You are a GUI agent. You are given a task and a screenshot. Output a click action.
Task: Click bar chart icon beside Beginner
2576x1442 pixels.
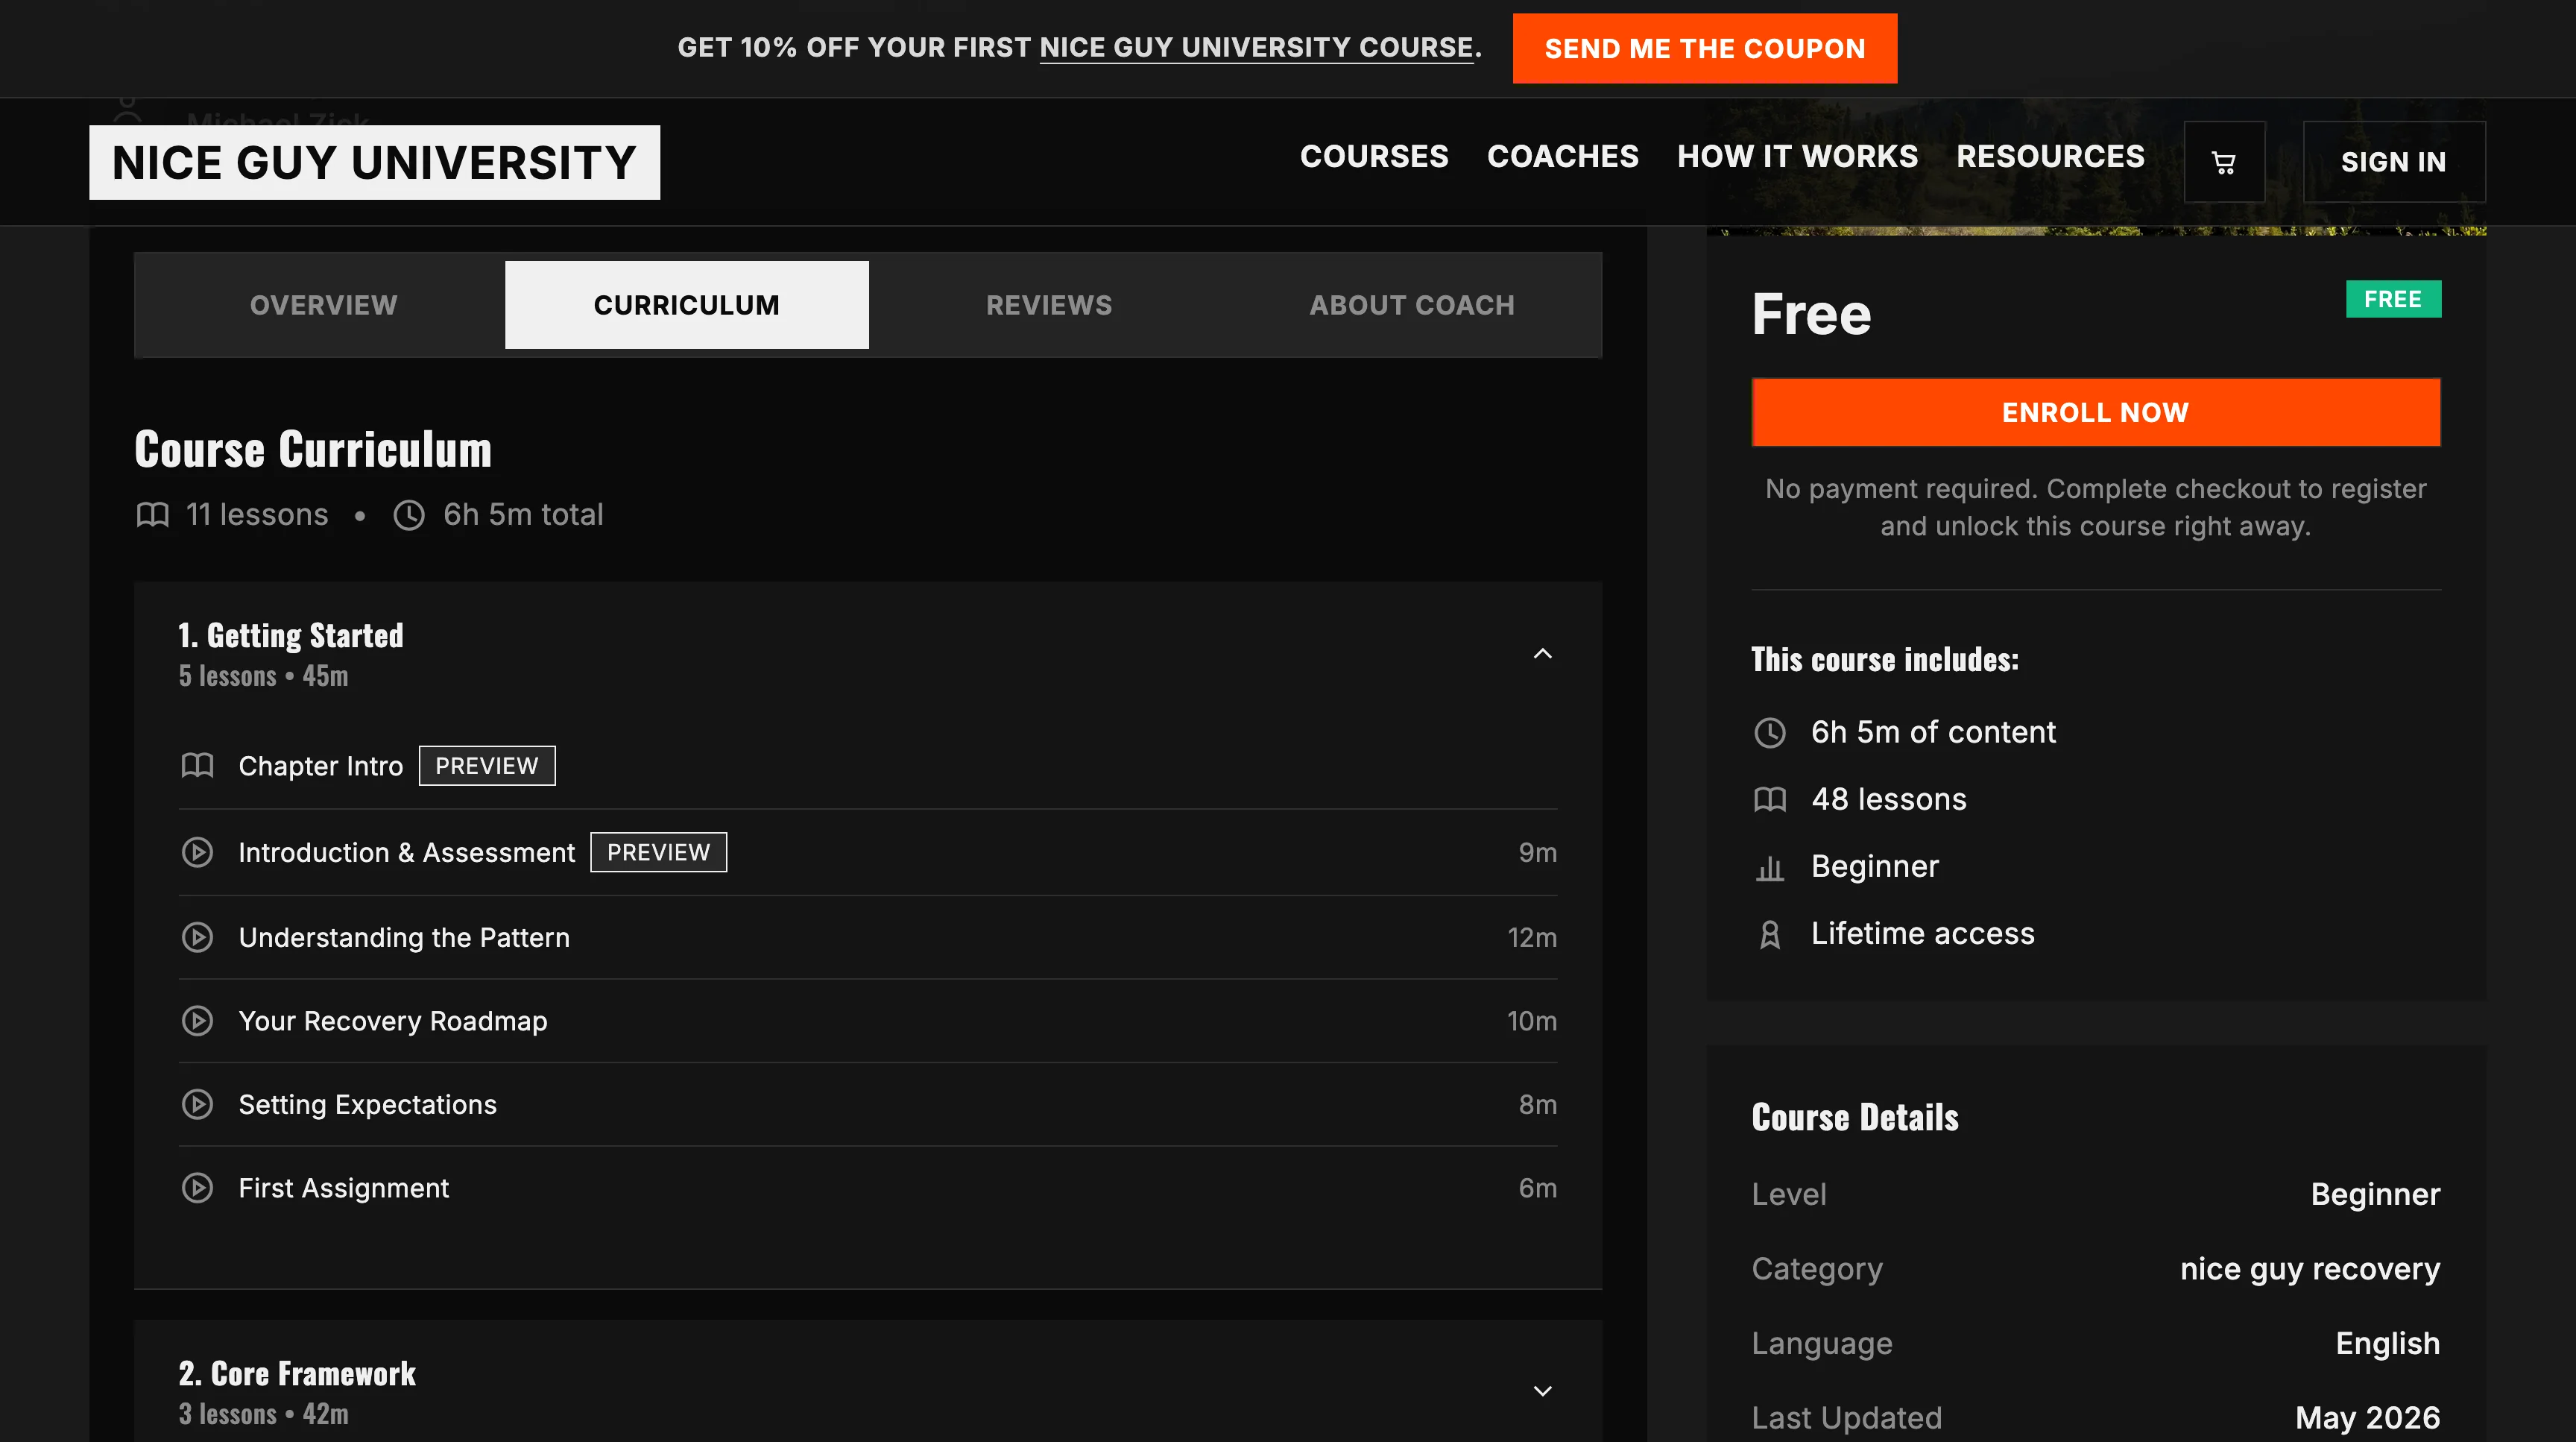pos(1770,867)
